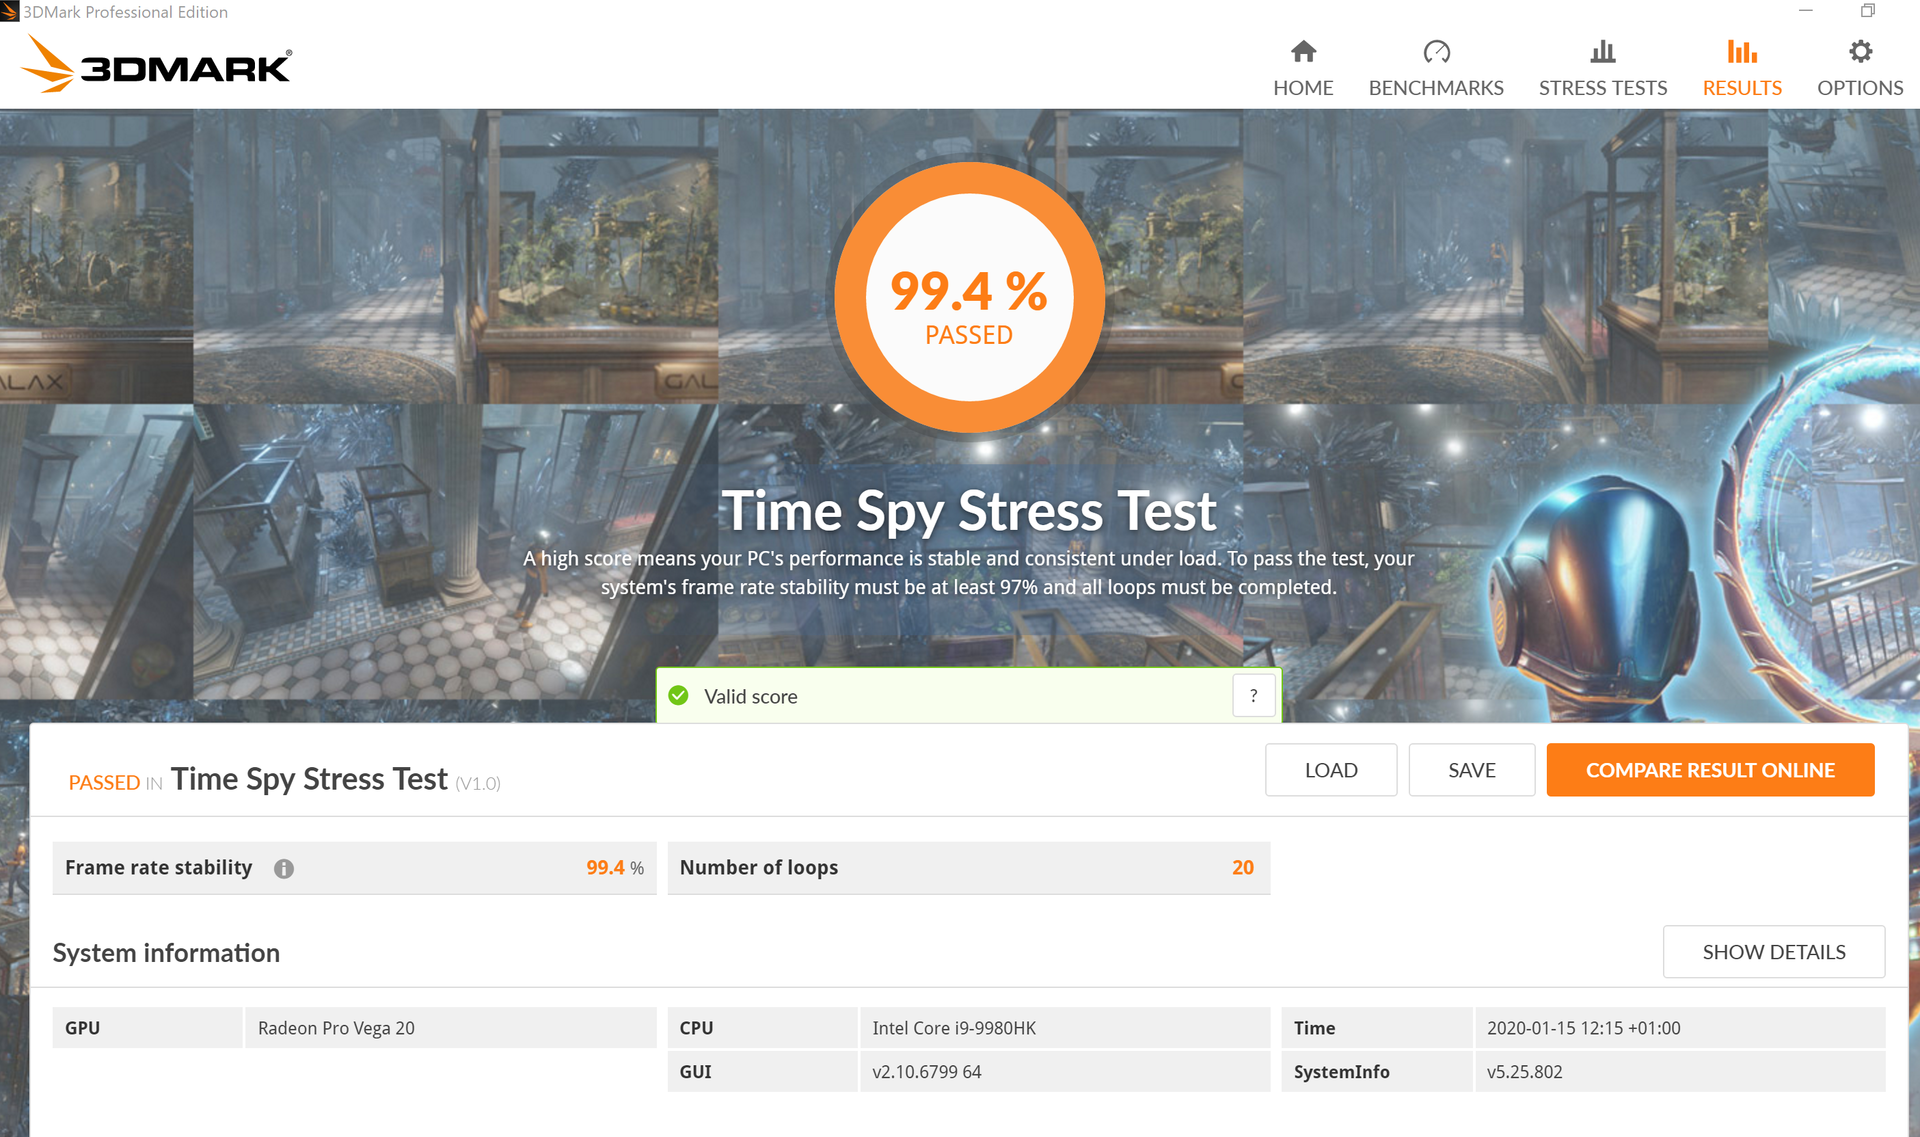Click the SAVE button

[1472, 770]
